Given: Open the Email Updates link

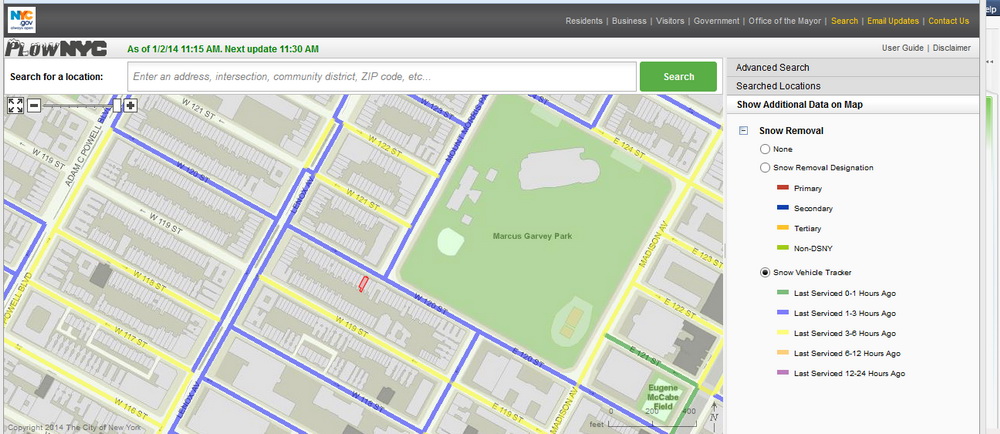Looking at the screenshot, I should coord(893,21).
